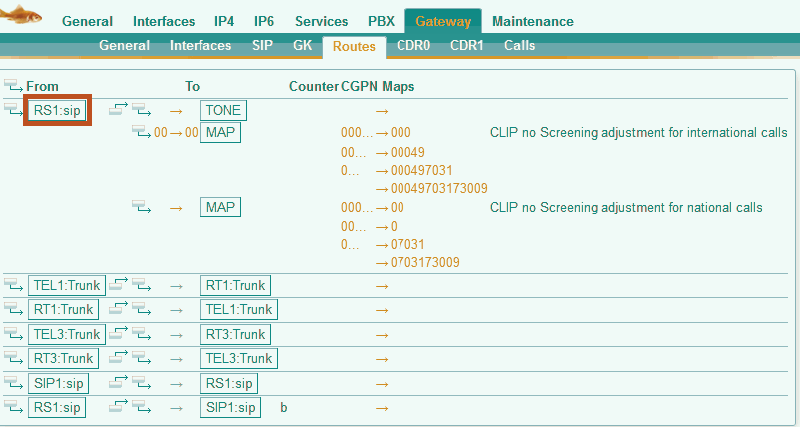Click add-map icon in RT3:Trunk to TEL3:Trunk route
800x427 pixels.
coord(141,359)
